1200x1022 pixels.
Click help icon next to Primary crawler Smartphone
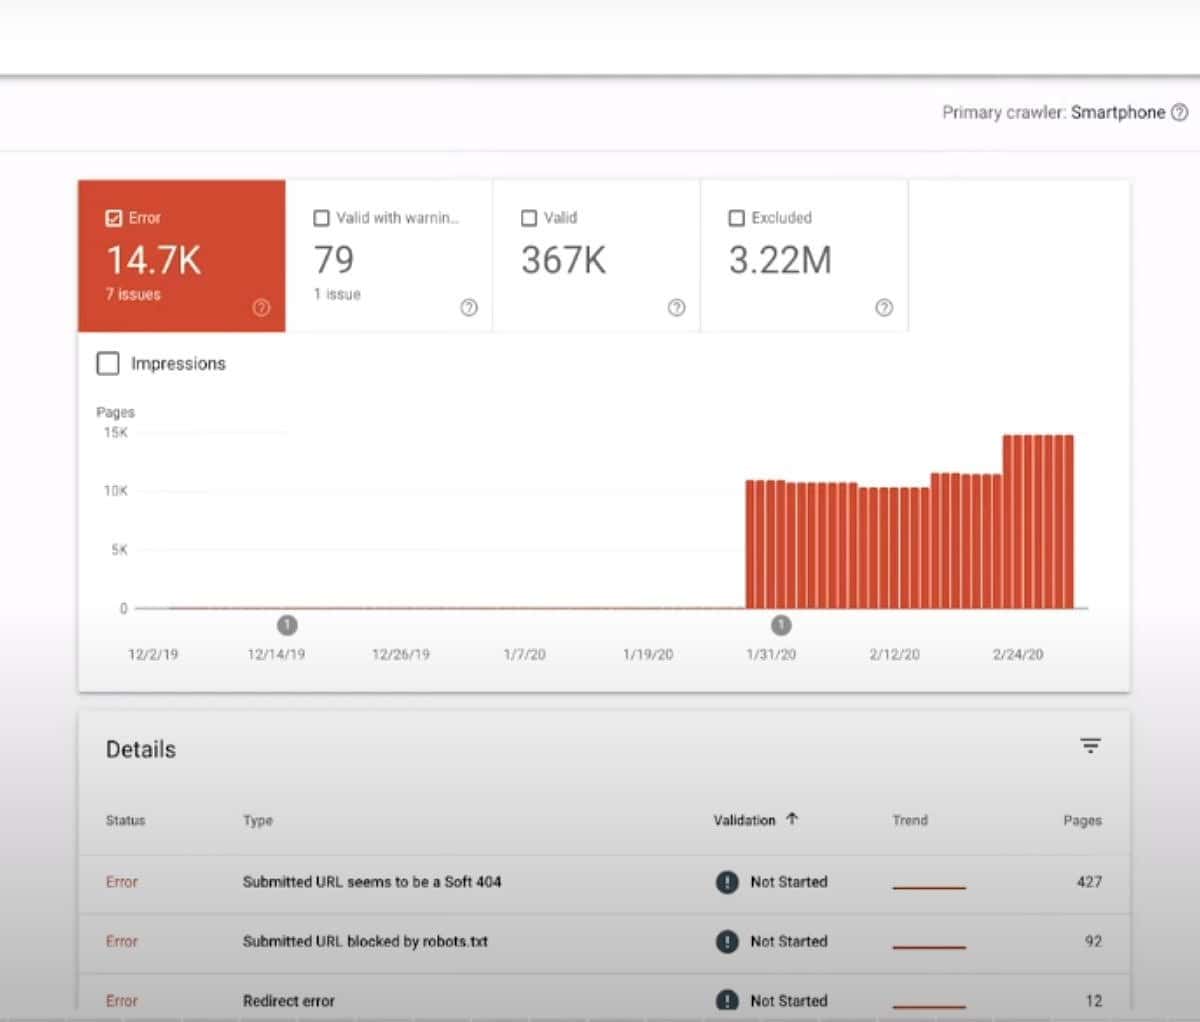pos(1179,112)
